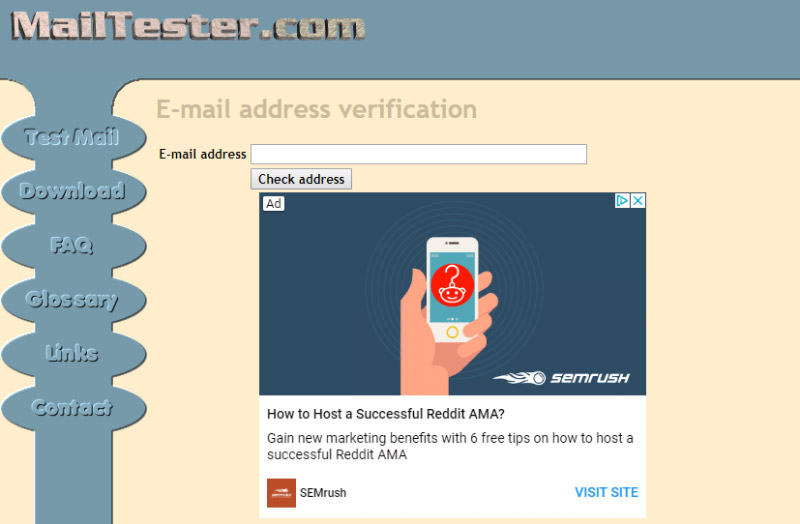Open the Contact page

coord(73,408)
